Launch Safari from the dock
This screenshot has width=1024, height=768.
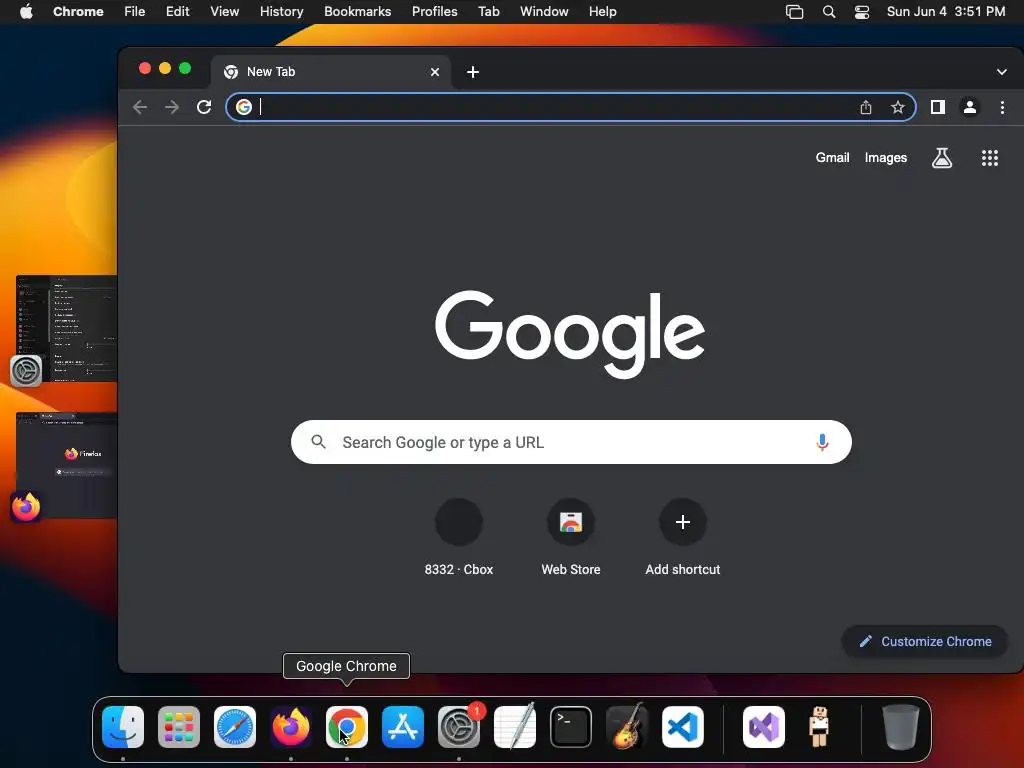[235, 727]
